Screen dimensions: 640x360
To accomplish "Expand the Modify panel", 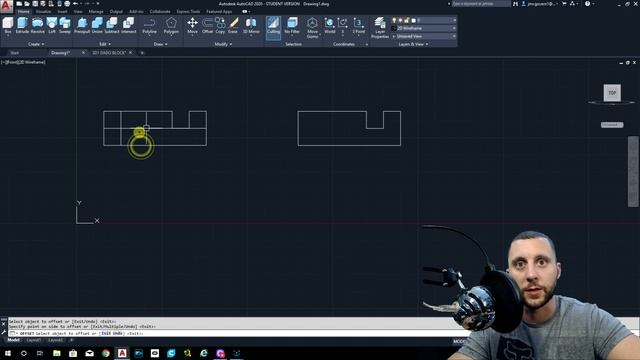I will [223, 44].
